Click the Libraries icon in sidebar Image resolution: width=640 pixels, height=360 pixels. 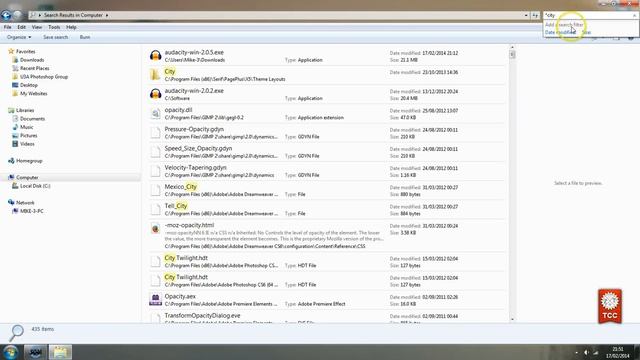tap(11, 110)
